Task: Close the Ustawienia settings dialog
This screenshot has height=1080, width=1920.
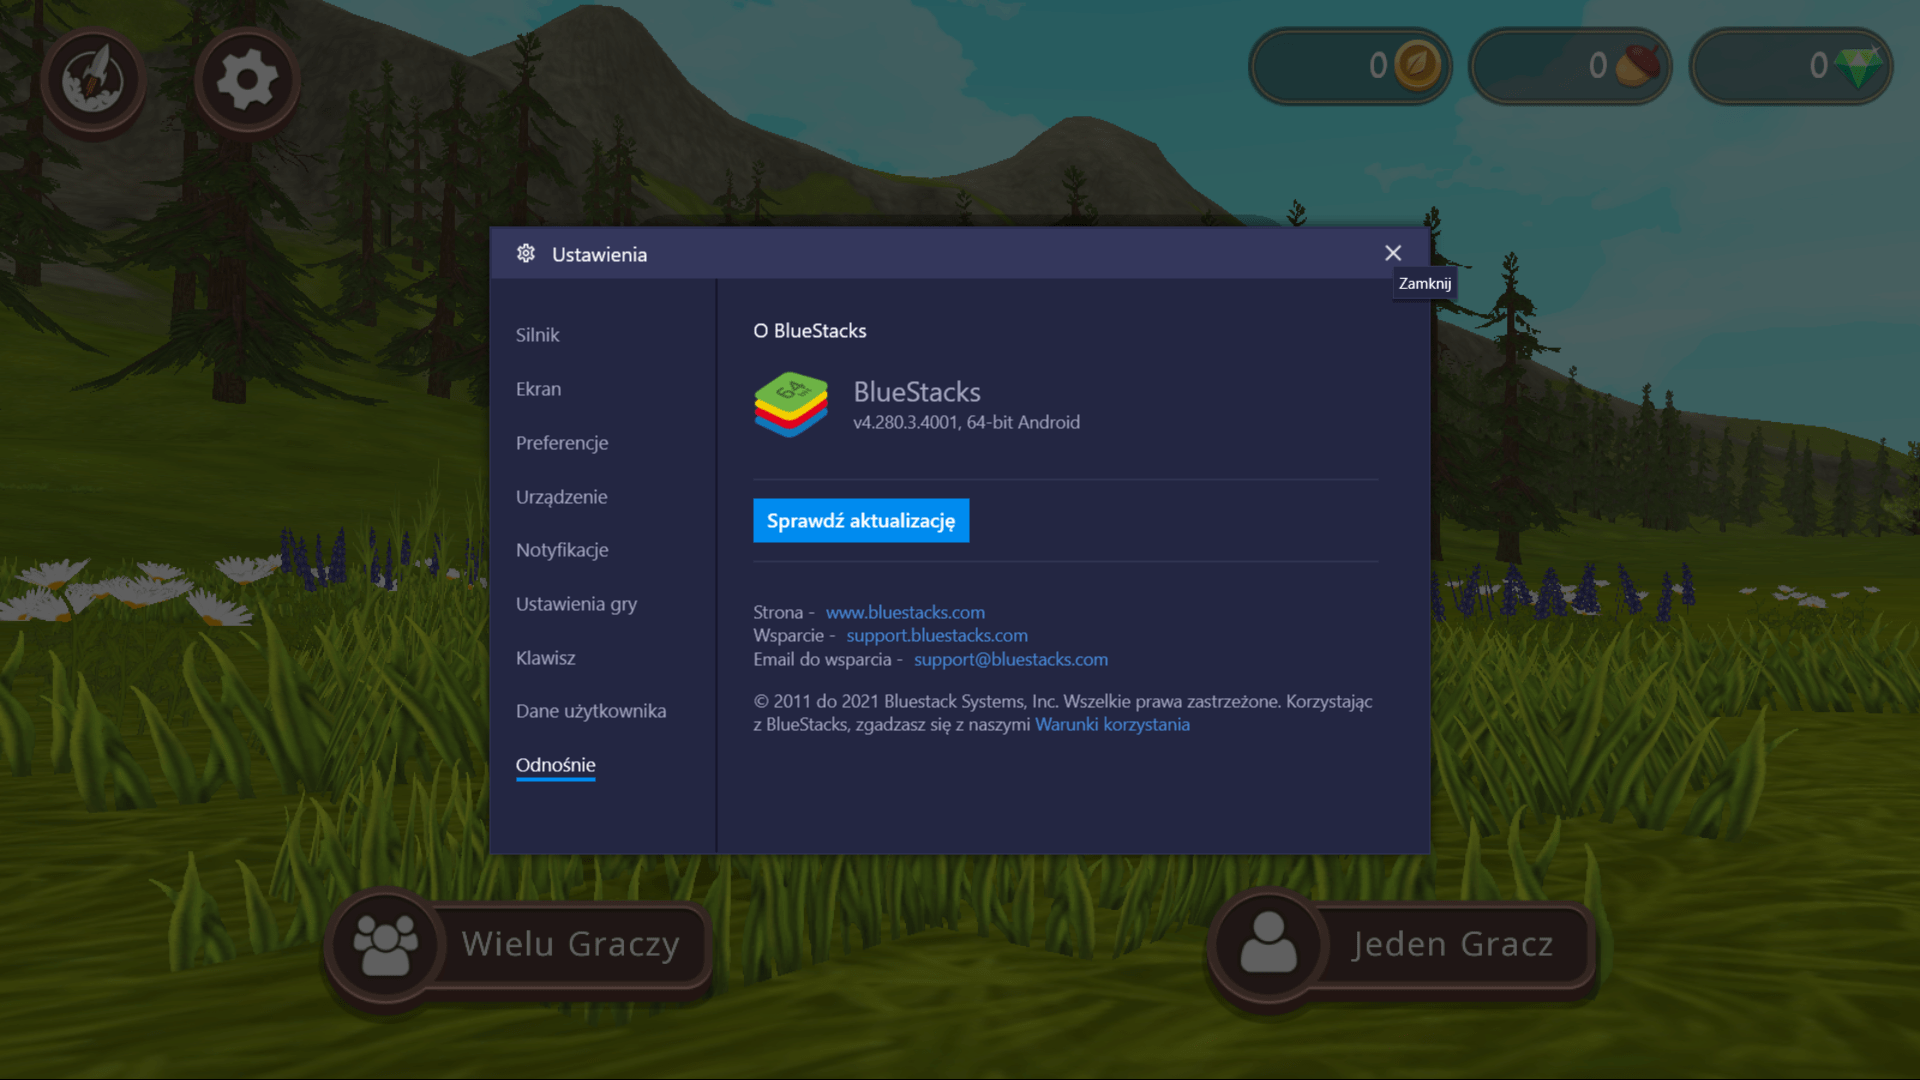Action: (1393, 253)
